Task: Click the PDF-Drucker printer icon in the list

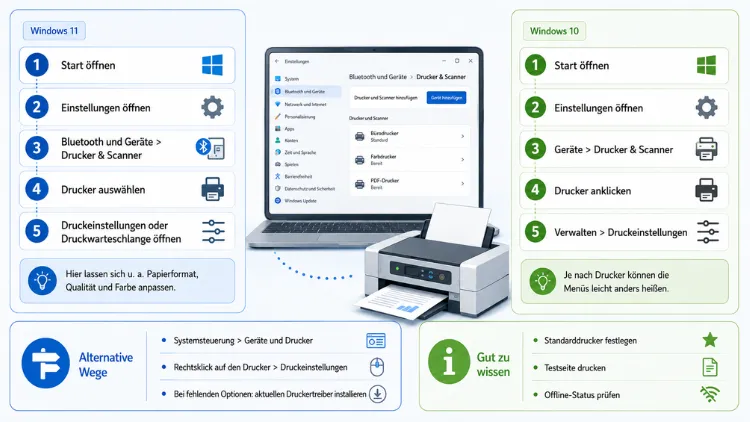Action: click(x=360, y=184)
